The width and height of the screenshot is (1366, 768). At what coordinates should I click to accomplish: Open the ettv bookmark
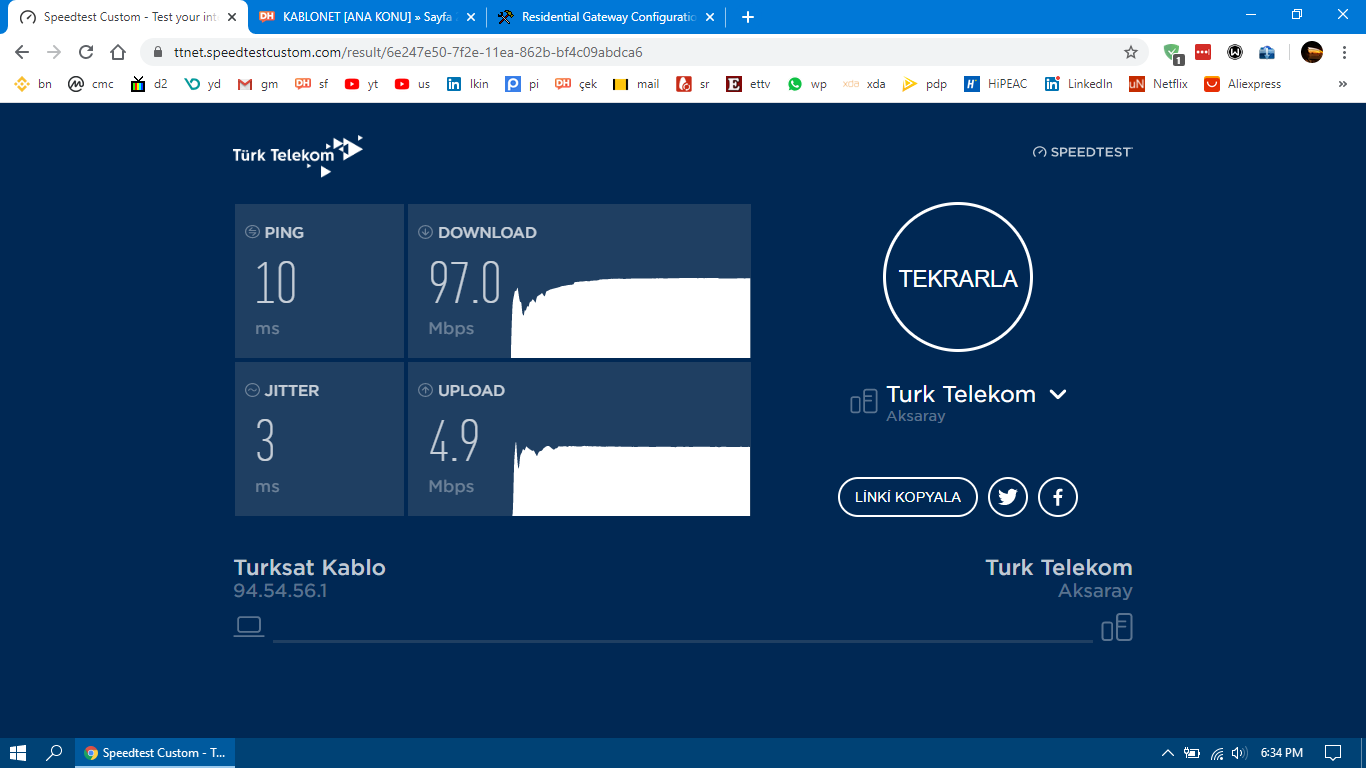pos(748,84)
